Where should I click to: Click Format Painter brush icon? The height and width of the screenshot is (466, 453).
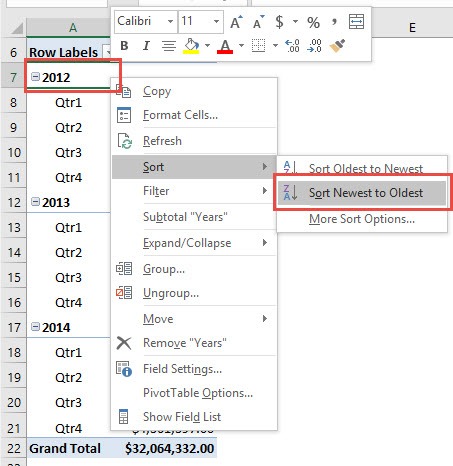click(337, 46)
